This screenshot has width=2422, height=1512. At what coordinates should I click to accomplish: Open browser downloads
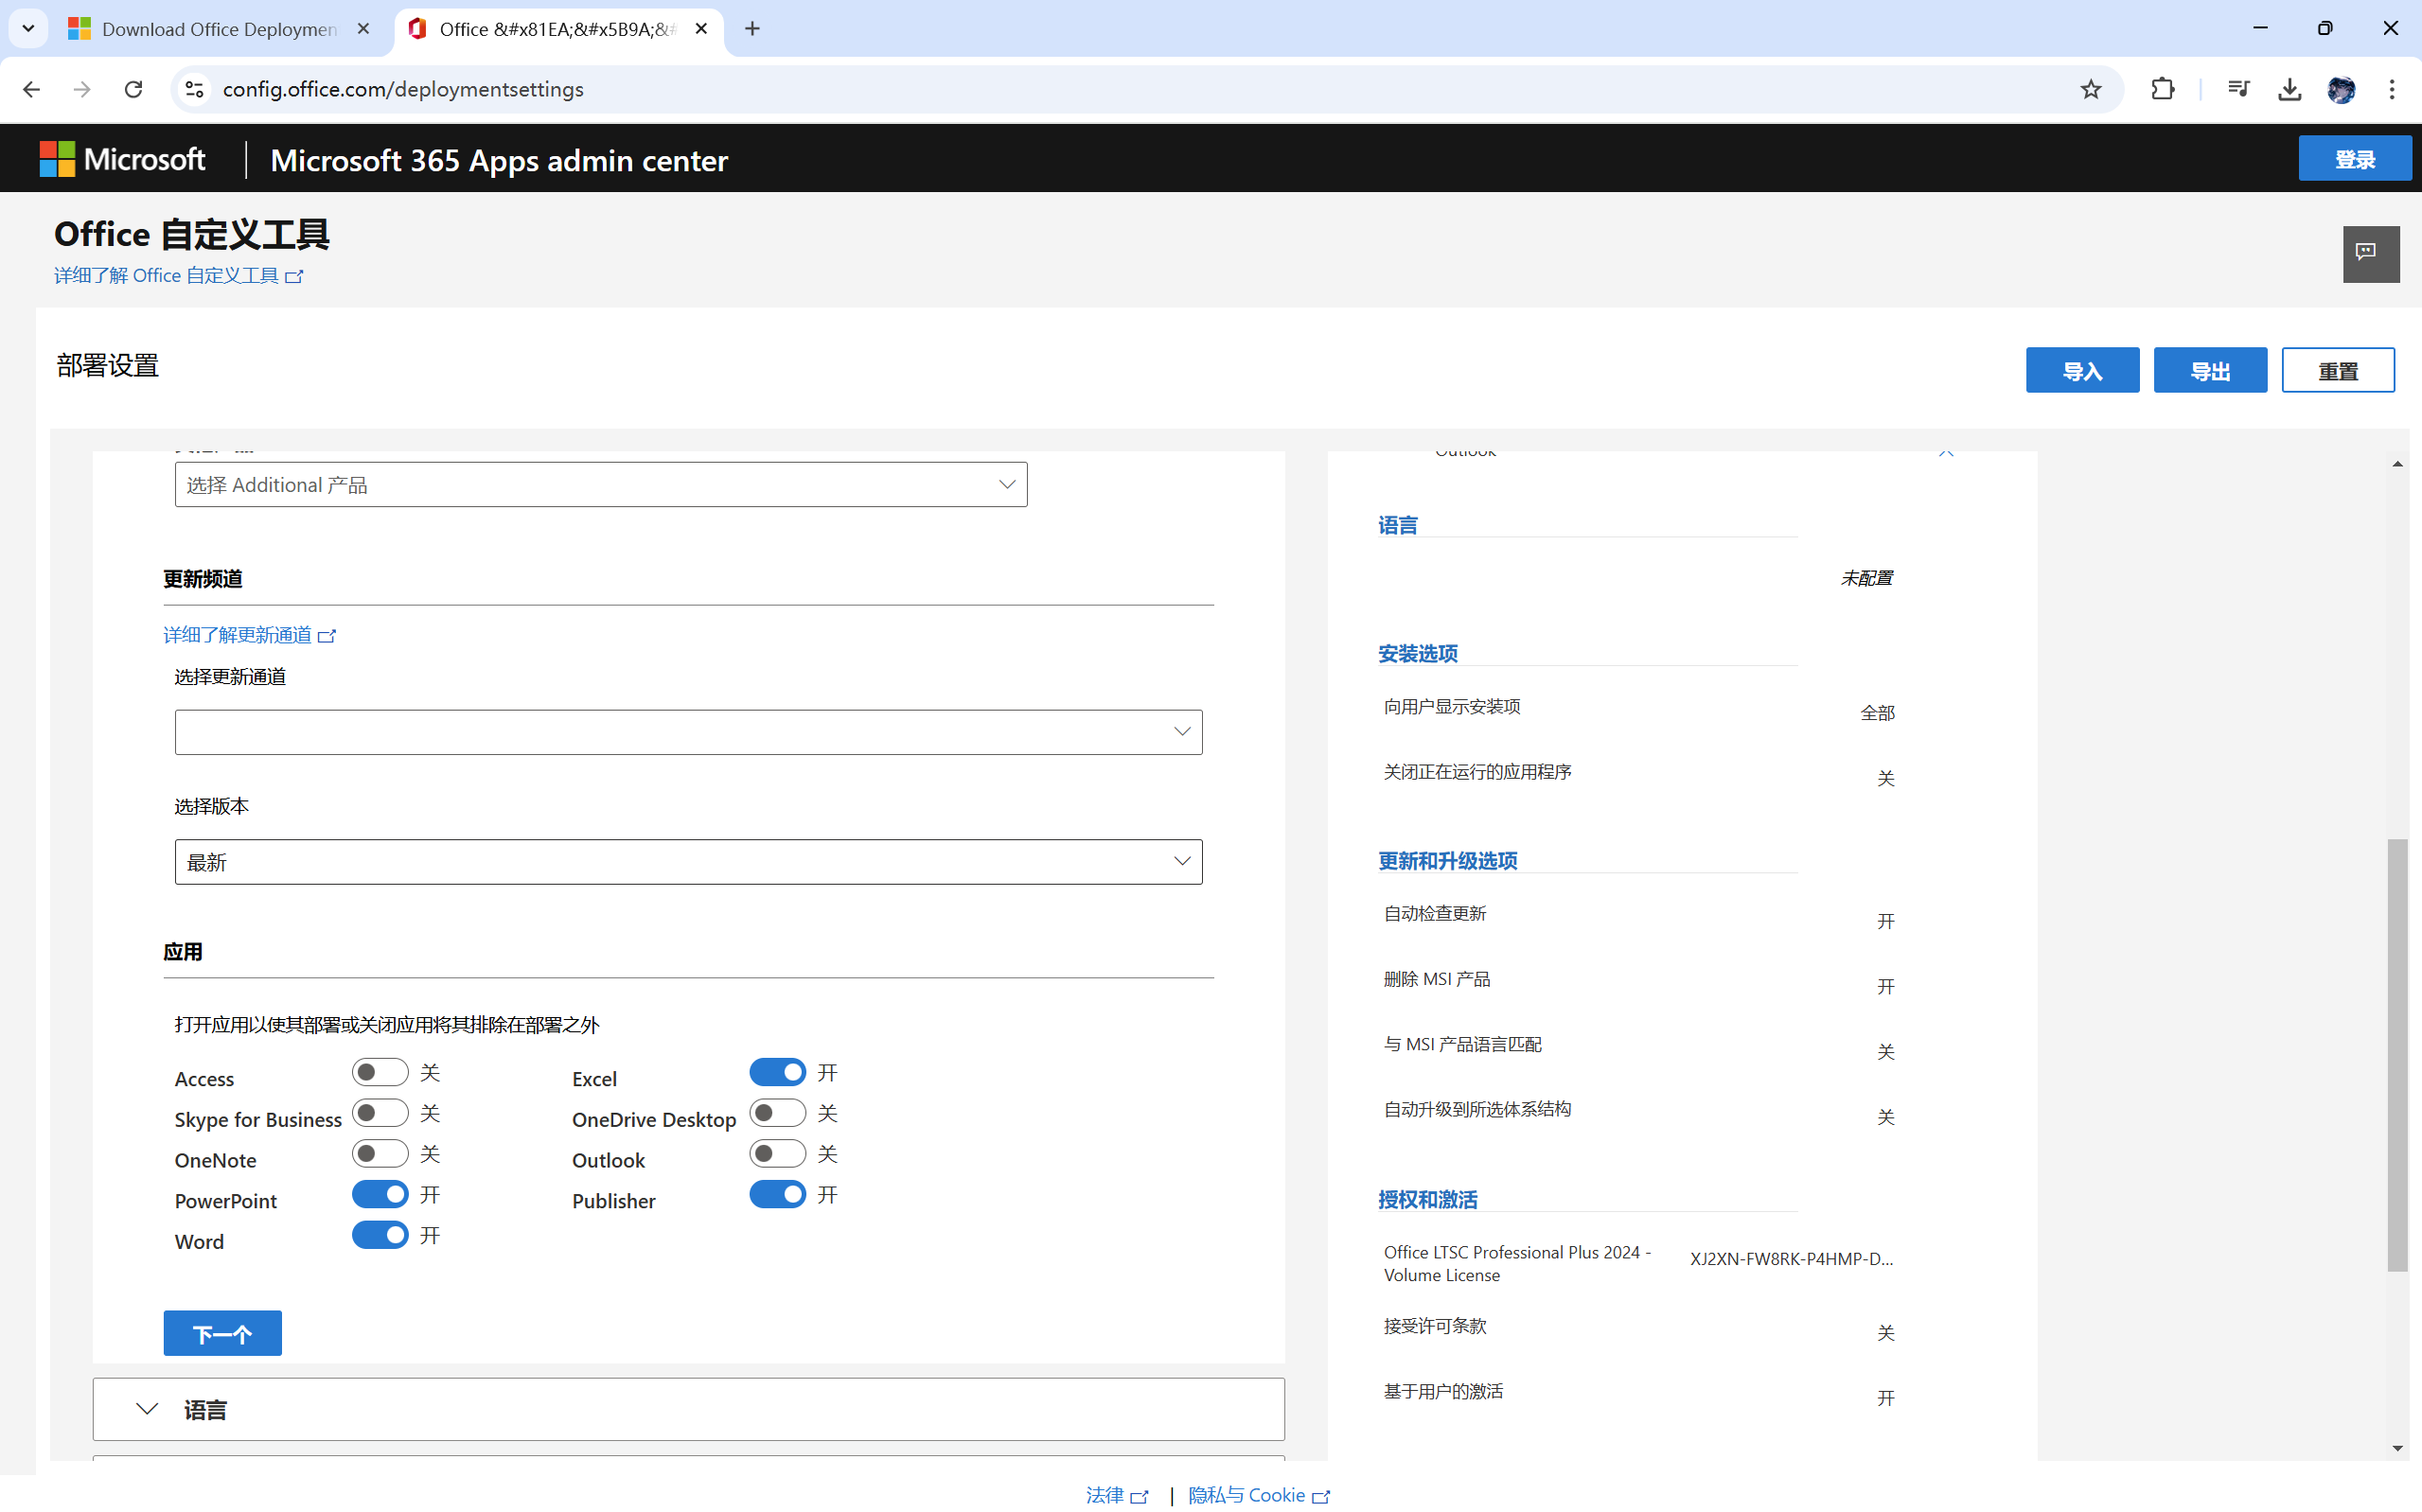[2289, 89]
